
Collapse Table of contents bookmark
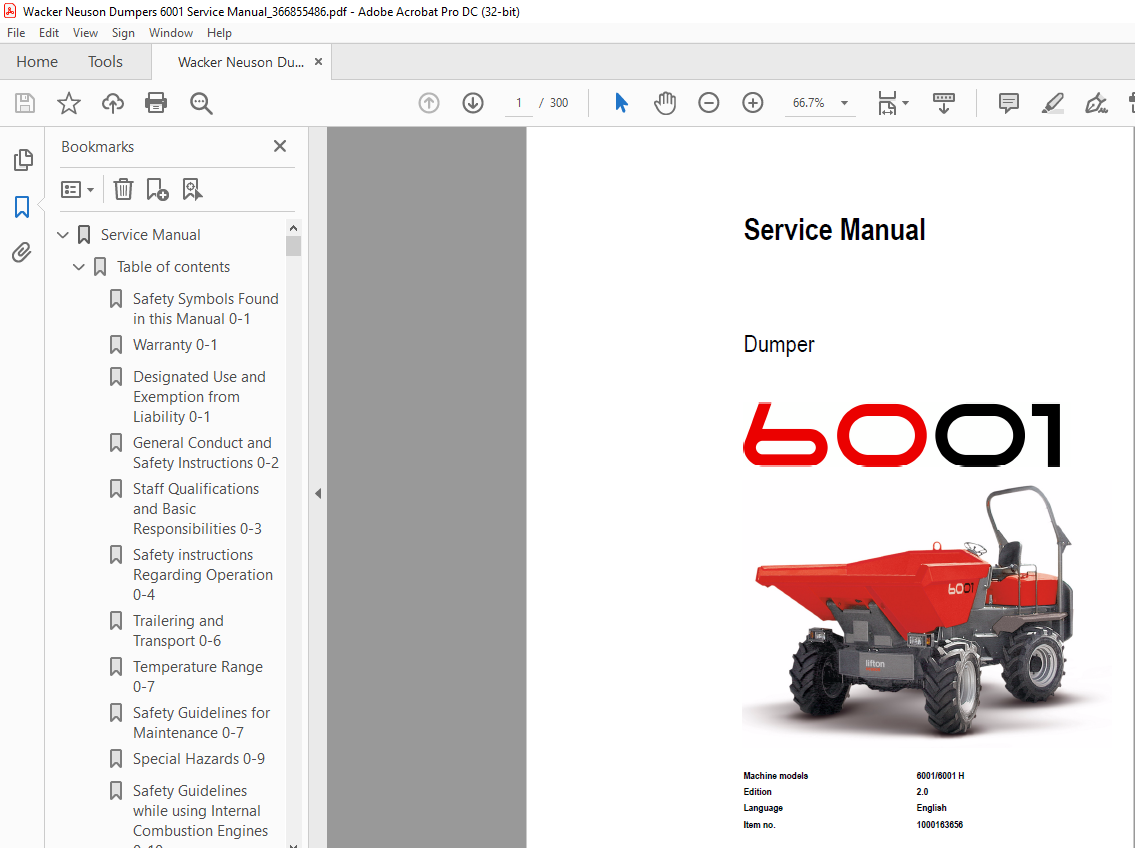click(79, 267)
